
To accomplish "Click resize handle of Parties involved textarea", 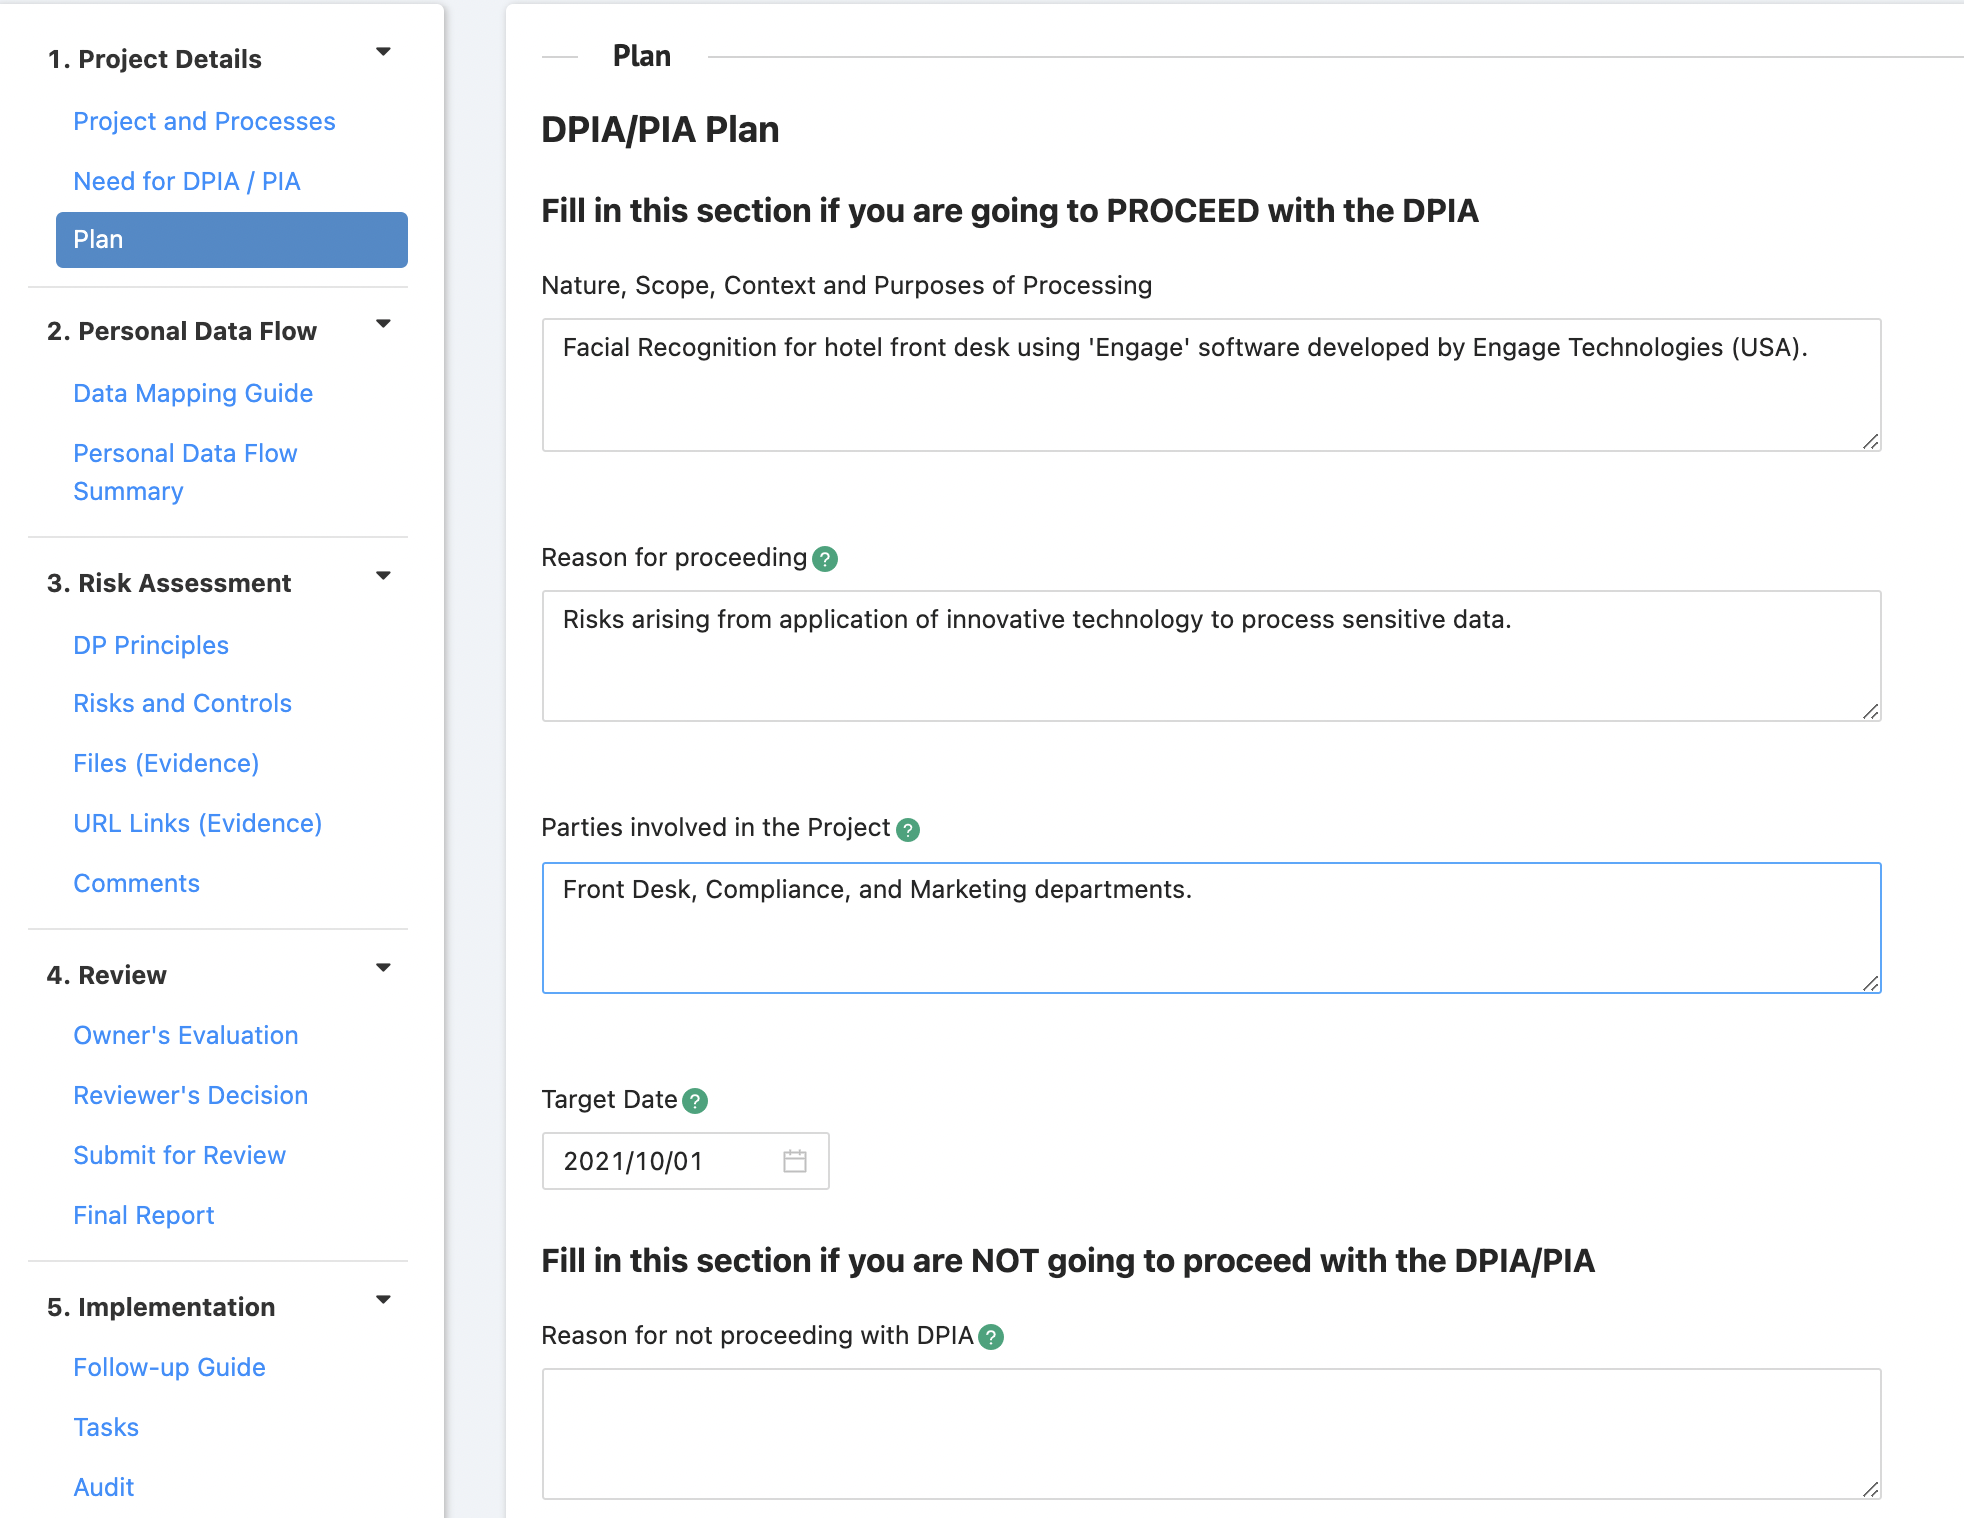I will (x=1870, y=983).
